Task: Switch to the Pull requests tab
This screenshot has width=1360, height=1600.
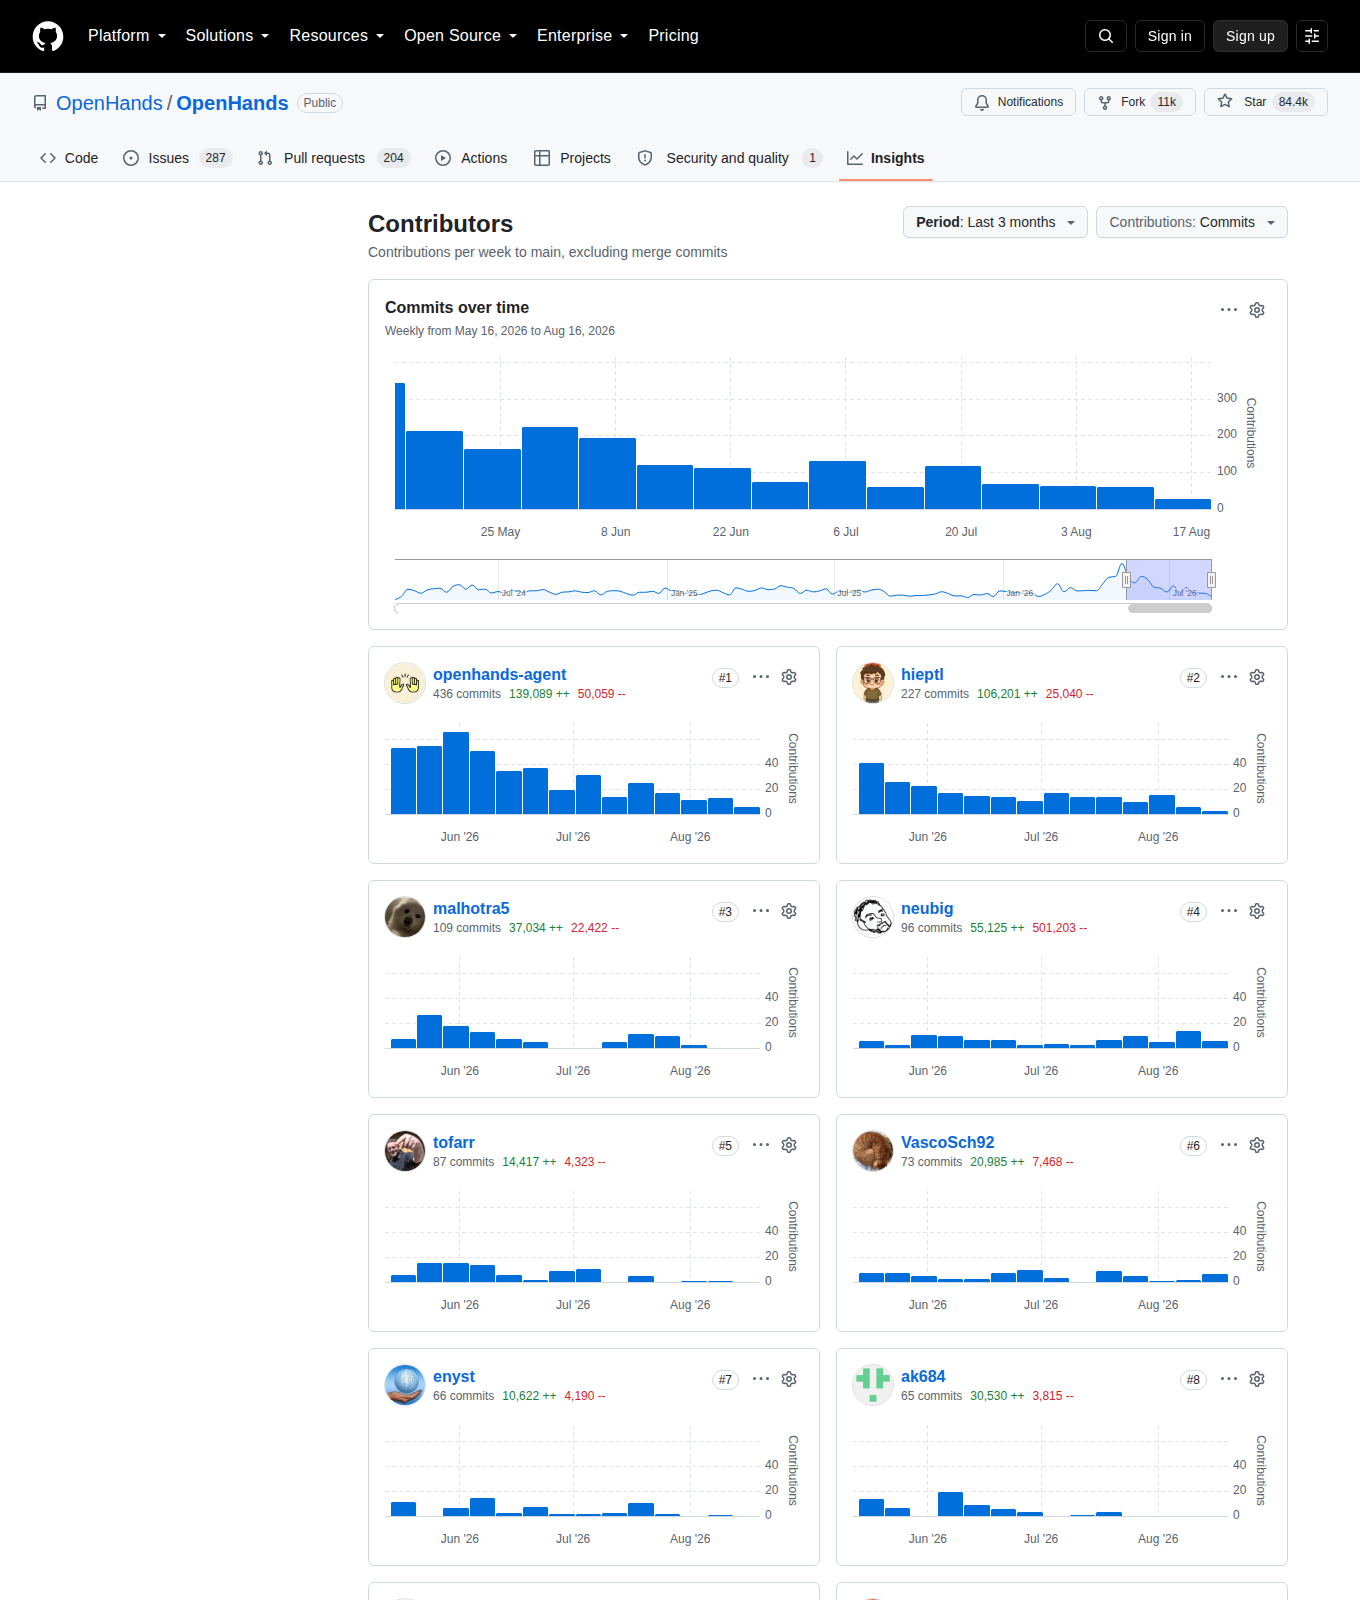Action: tap(334, 158)
